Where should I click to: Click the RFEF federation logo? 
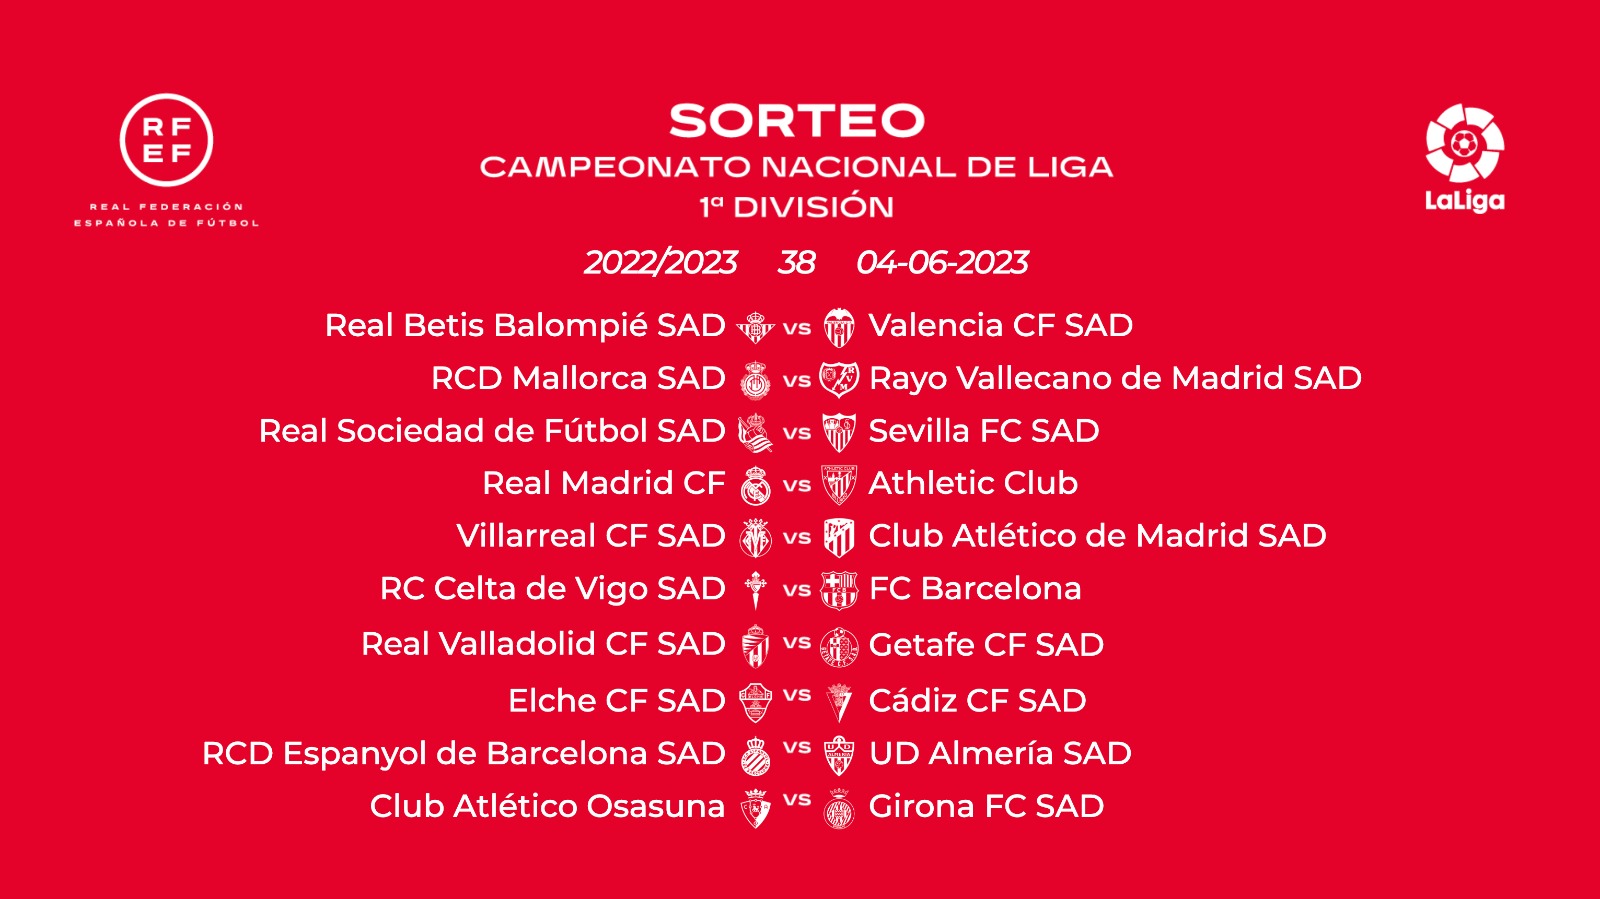click(166, 142)
